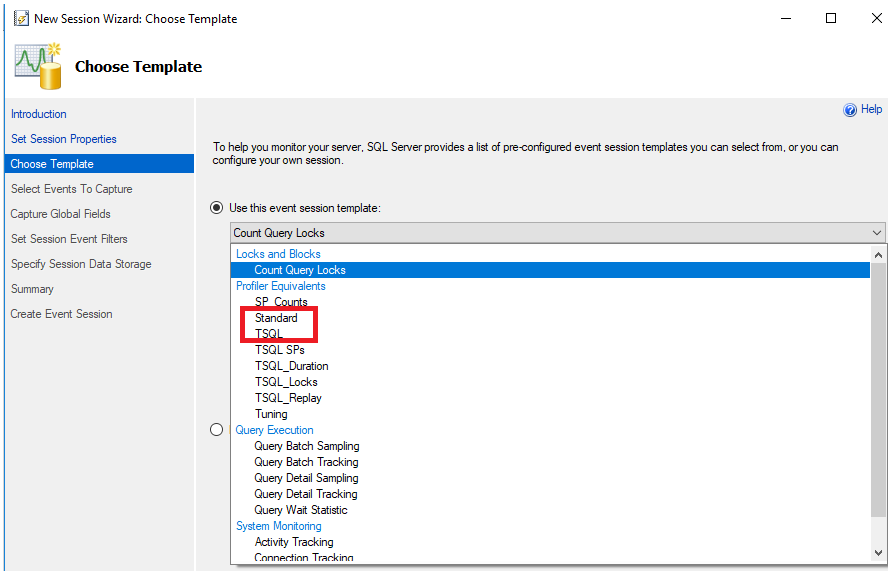Click the scroll down arrow of the template list
This screenshot has height=571, width=893.
coord(878,552)
